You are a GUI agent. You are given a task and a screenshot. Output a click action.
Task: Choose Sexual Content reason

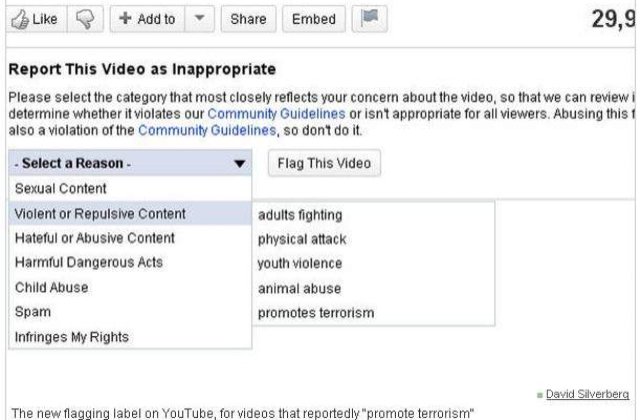[130, 189]
